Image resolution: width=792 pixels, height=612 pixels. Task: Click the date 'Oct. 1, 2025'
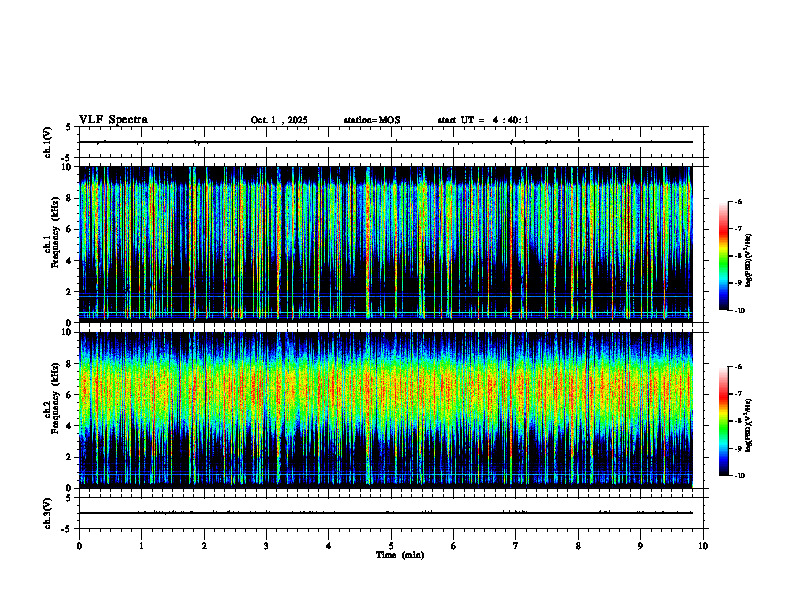point(279,120)
